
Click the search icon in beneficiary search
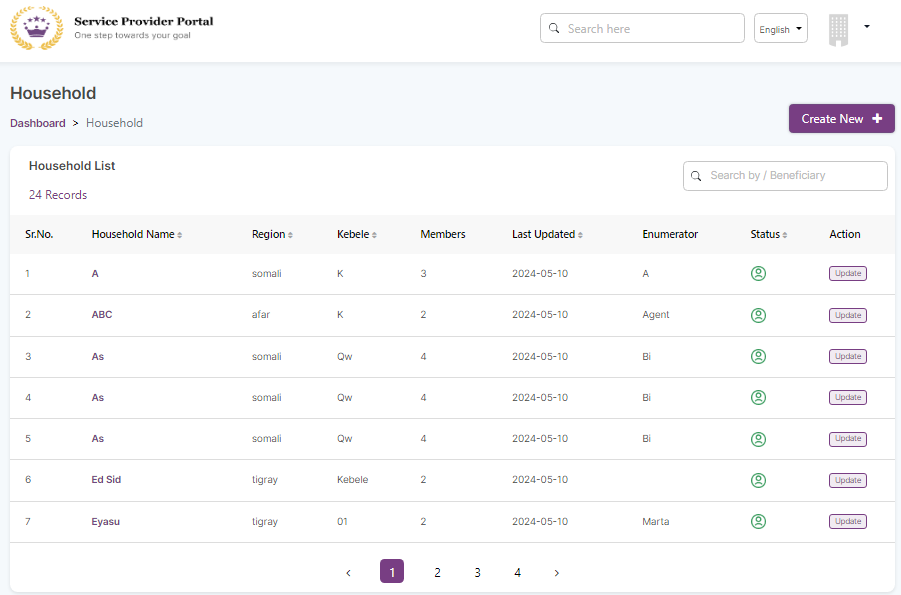[696, 176]
